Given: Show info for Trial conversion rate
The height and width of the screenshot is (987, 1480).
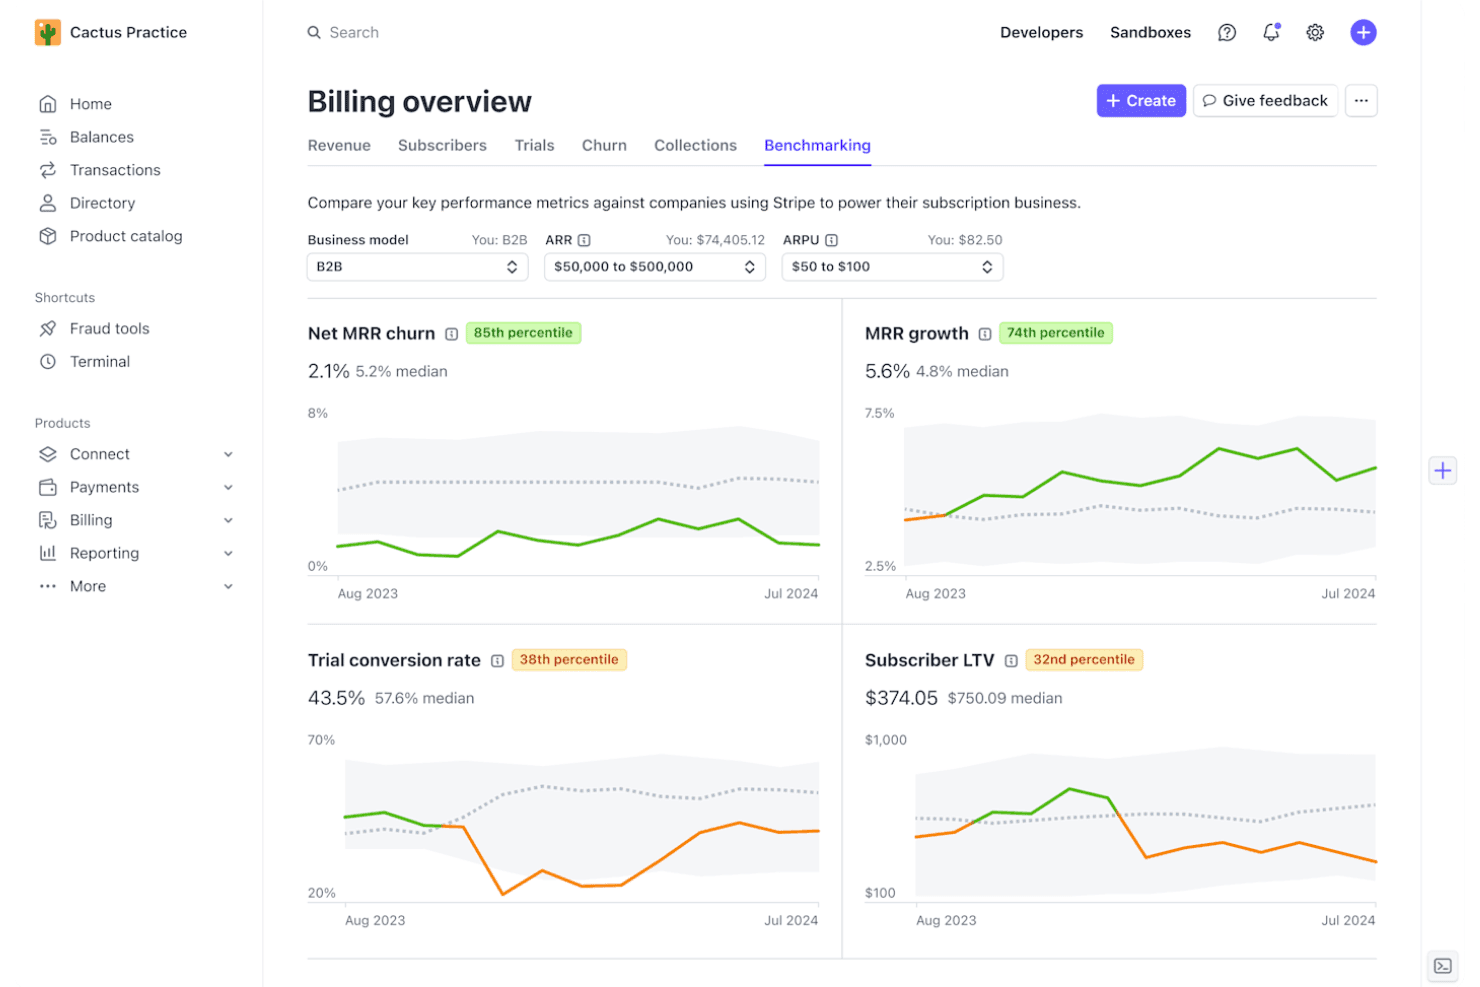Looking at the screenshot, I should (497, 661).
